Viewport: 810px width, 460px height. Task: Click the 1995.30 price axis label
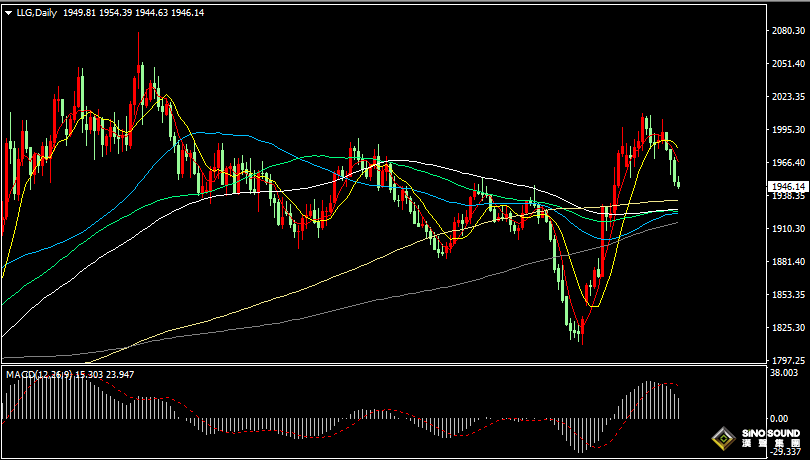click(x=788, y=130)
